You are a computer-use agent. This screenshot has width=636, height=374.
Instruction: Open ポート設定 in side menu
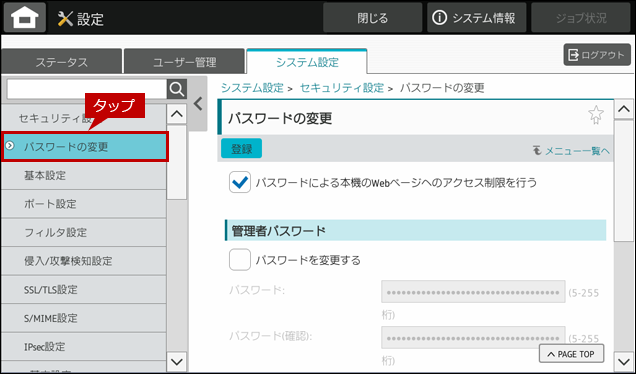tap(84, 204)
